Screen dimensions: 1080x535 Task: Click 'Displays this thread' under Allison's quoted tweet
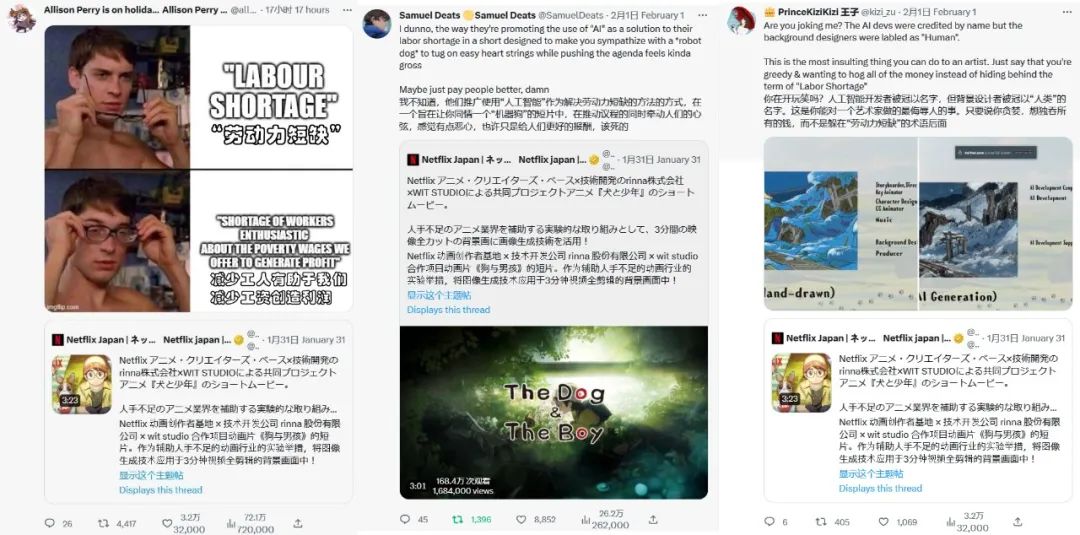pyautogui.click(x=160, y=490)
